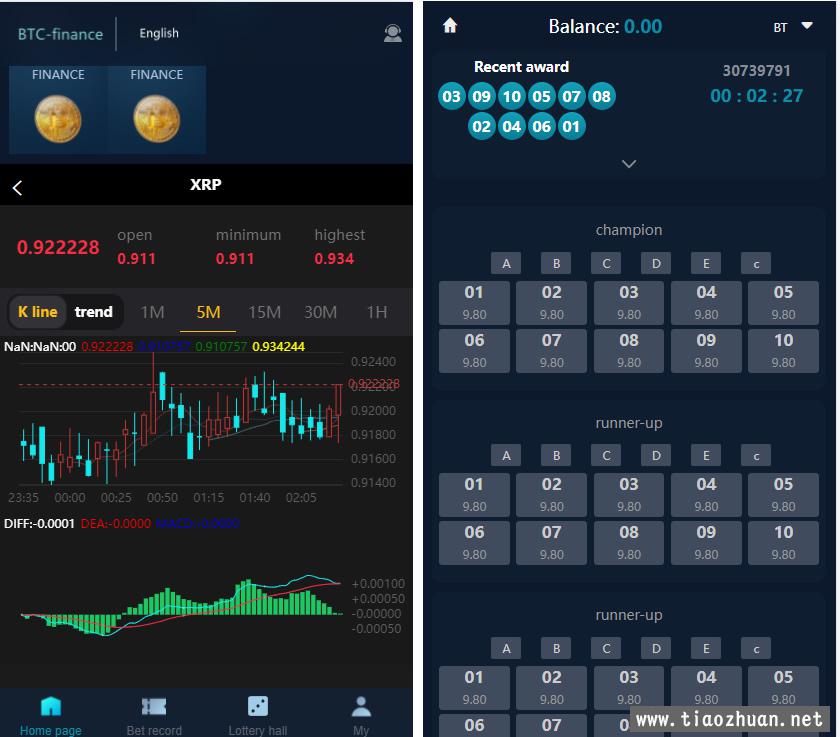
Task: Open customer support headset icon
Action: point(393,33)
